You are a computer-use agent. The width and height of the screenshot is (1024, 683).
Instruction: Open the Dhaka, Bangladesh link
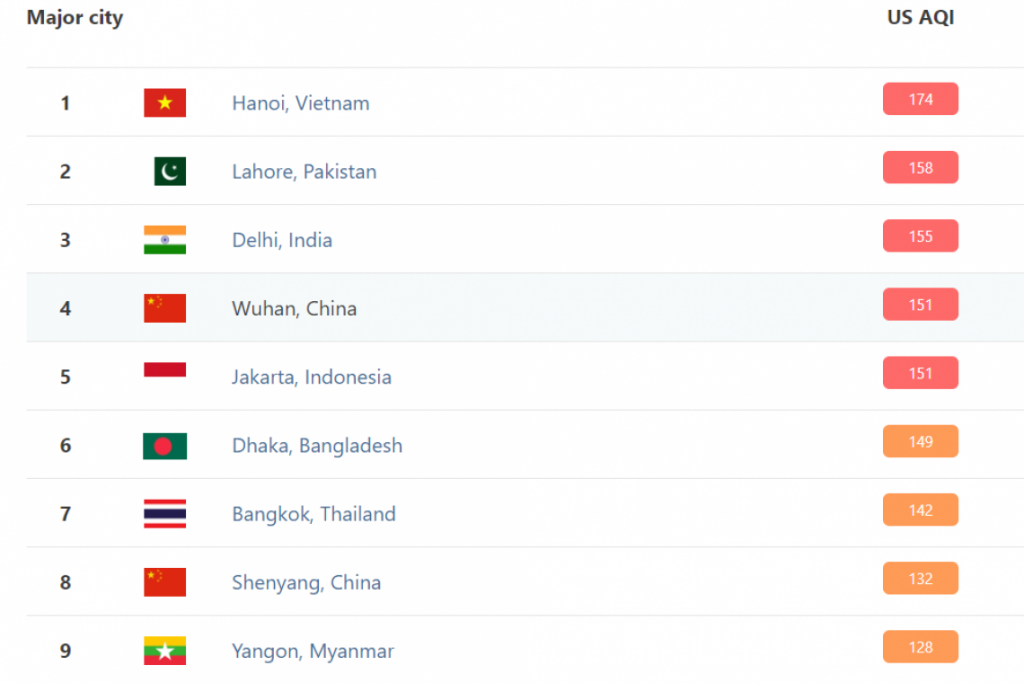tap(317, 446)
